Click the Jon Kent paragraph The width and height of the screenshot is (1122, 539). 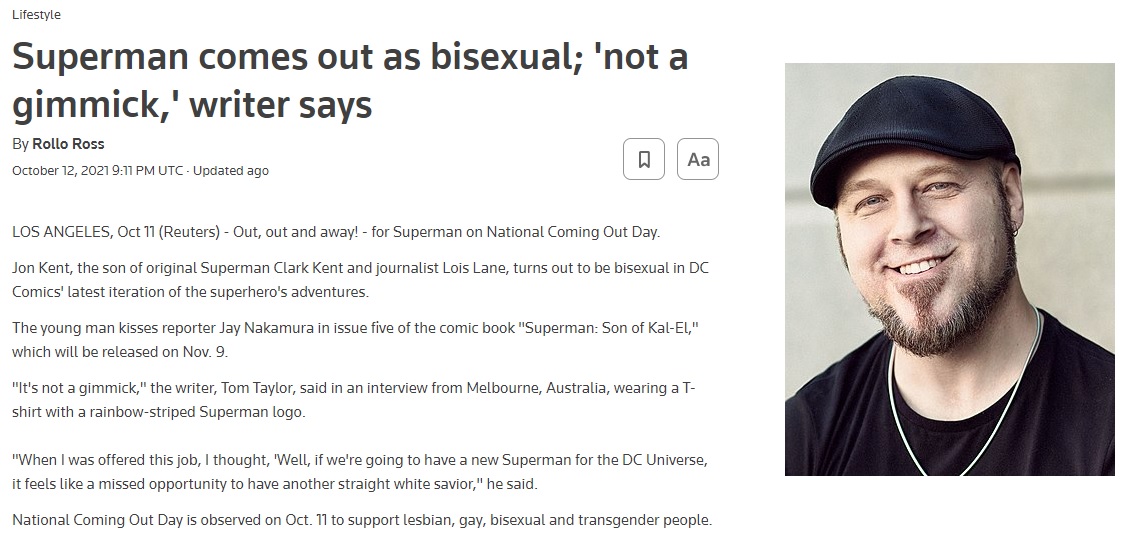360,280
